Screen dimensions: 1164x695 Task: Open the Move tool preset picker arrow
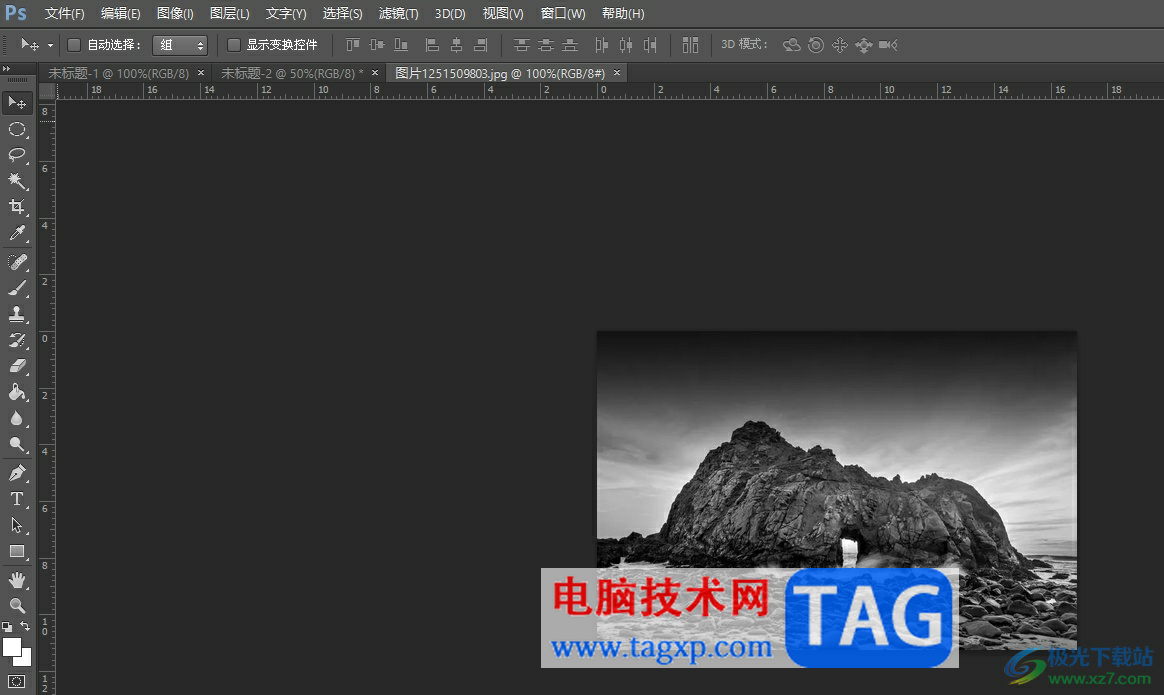coord(50,45)
